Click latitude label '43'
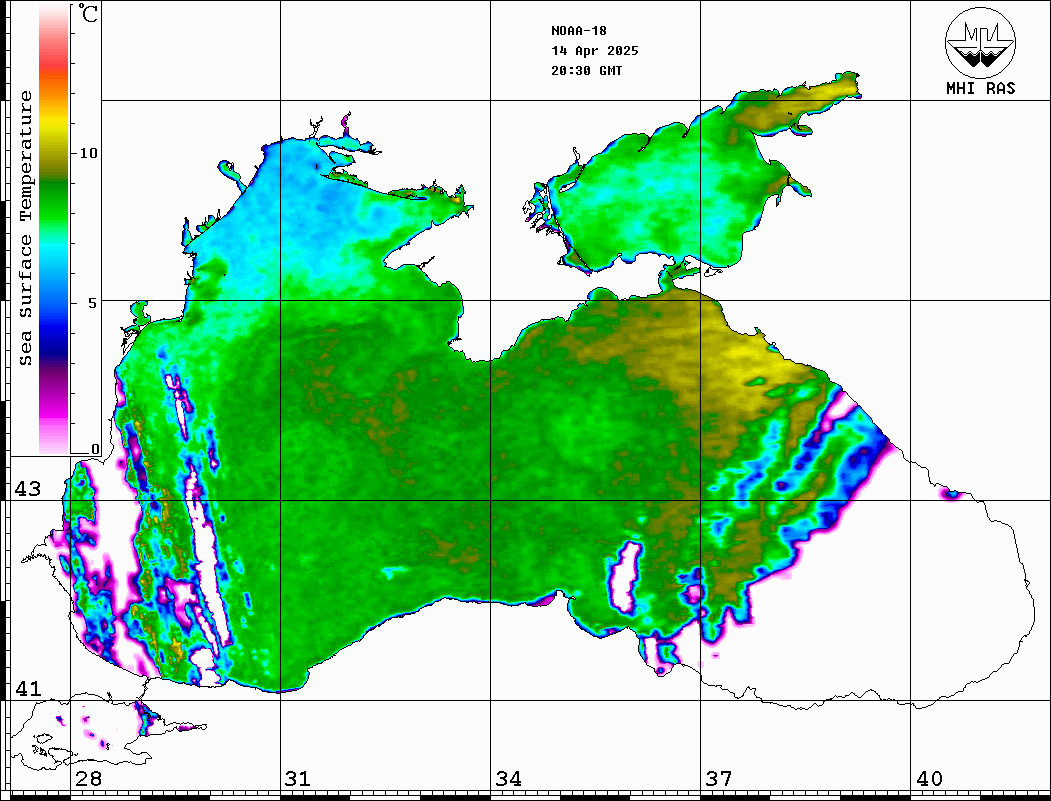The width and height of the screenshot is (1051, 801). click(x=28, y=489)
